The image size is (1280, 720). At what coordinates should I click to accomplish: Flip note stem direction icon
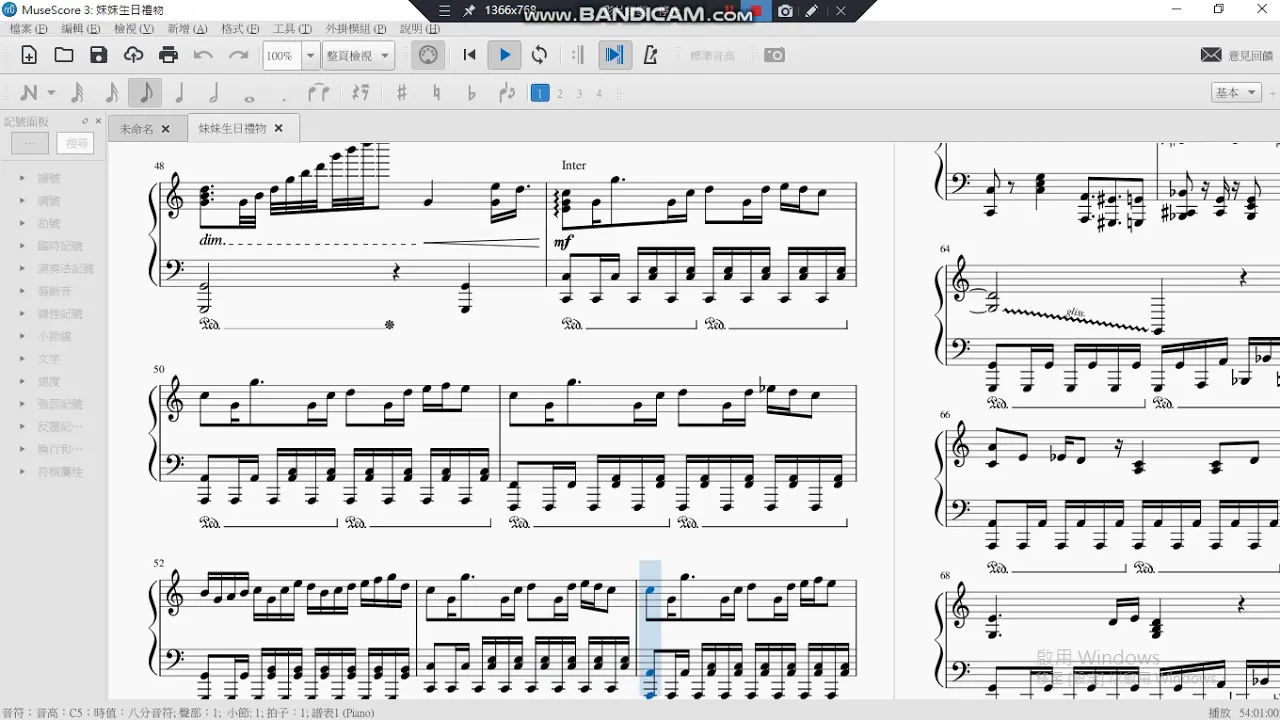(x=507, y=93)
